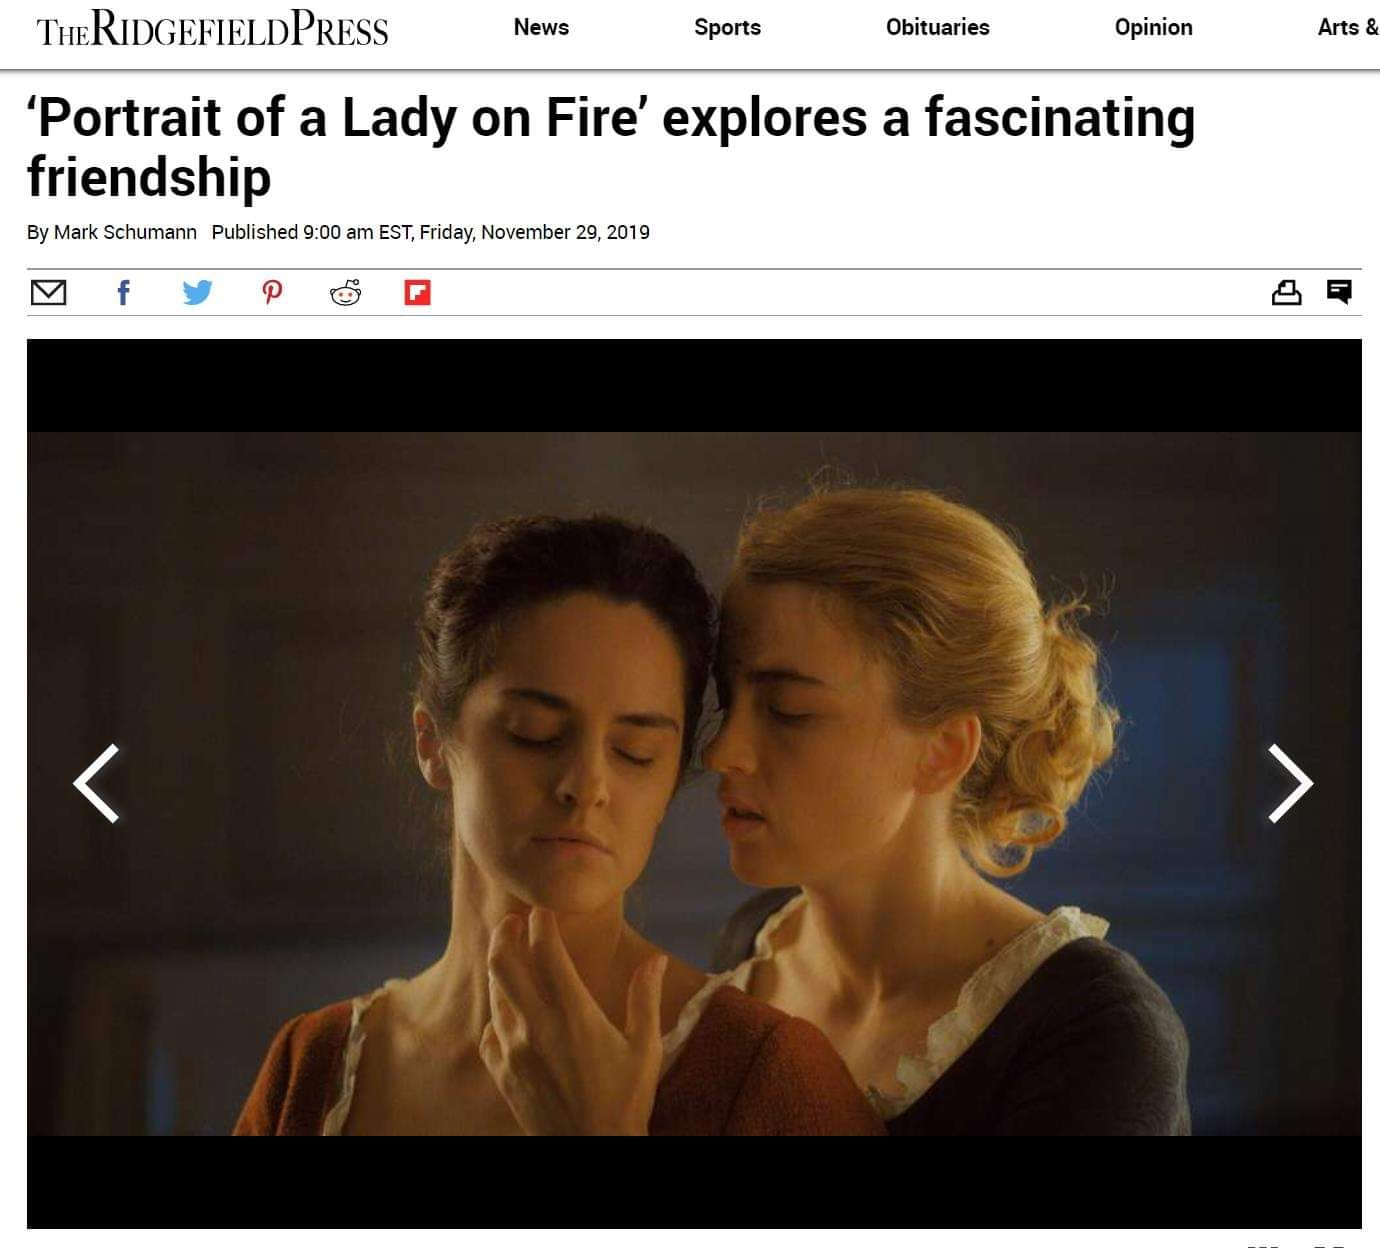Open the News section

pos(541,28)
